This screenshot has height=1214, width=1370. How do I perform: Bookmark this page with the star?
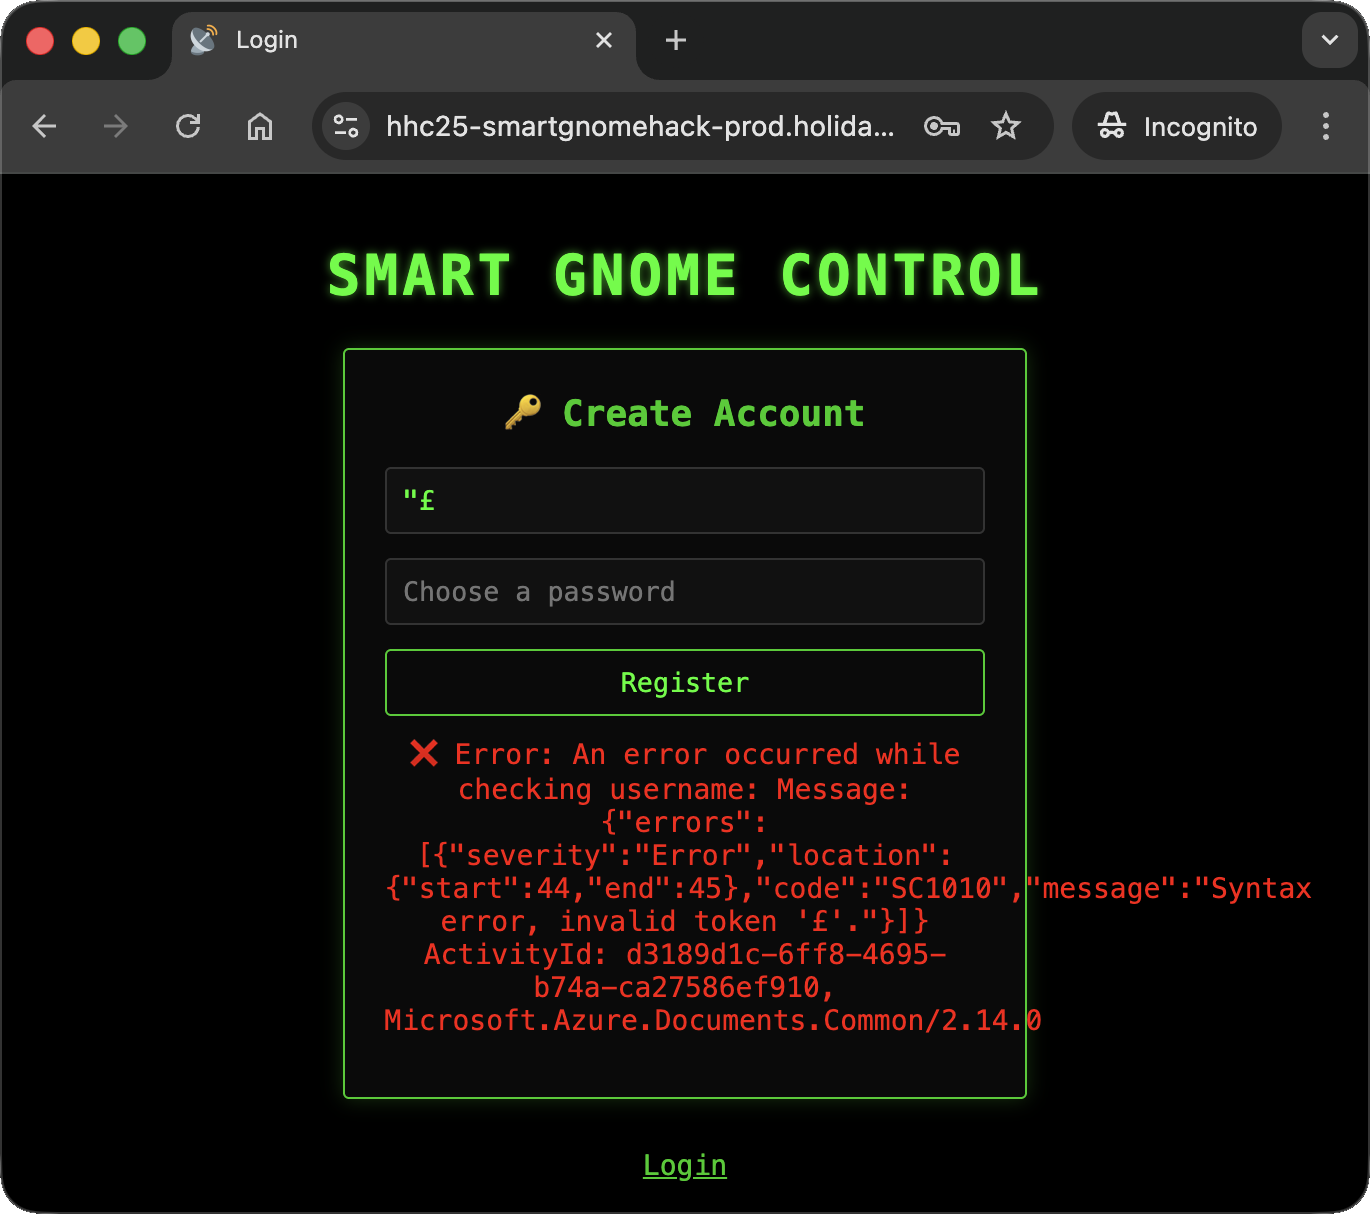pos(1005,126)
